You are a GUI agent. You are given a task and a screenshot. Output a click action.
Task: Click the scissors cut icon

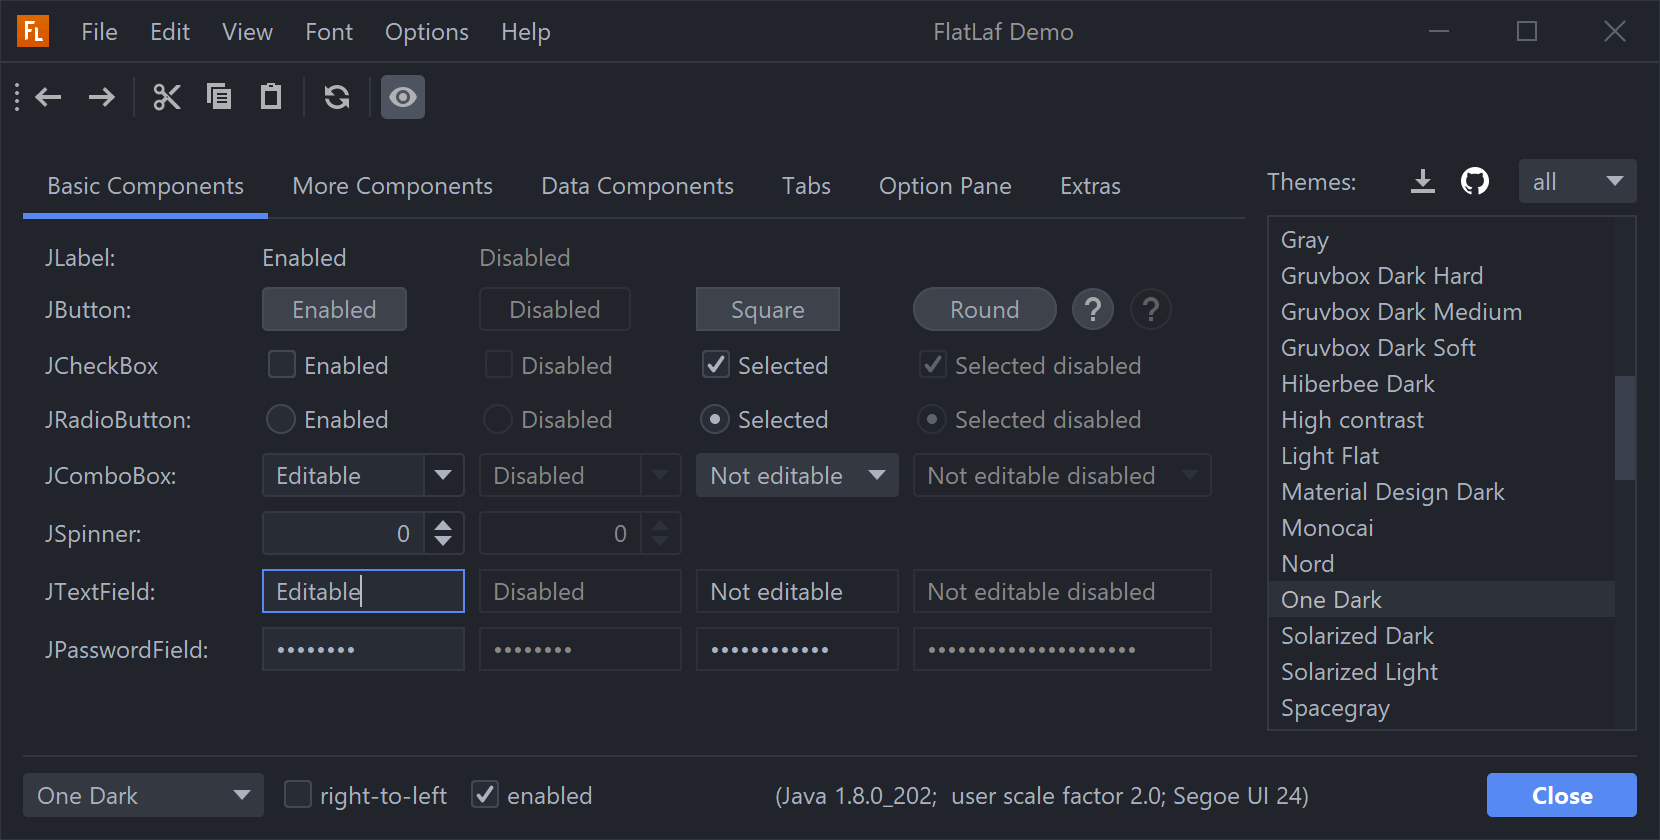coord(167,97)
